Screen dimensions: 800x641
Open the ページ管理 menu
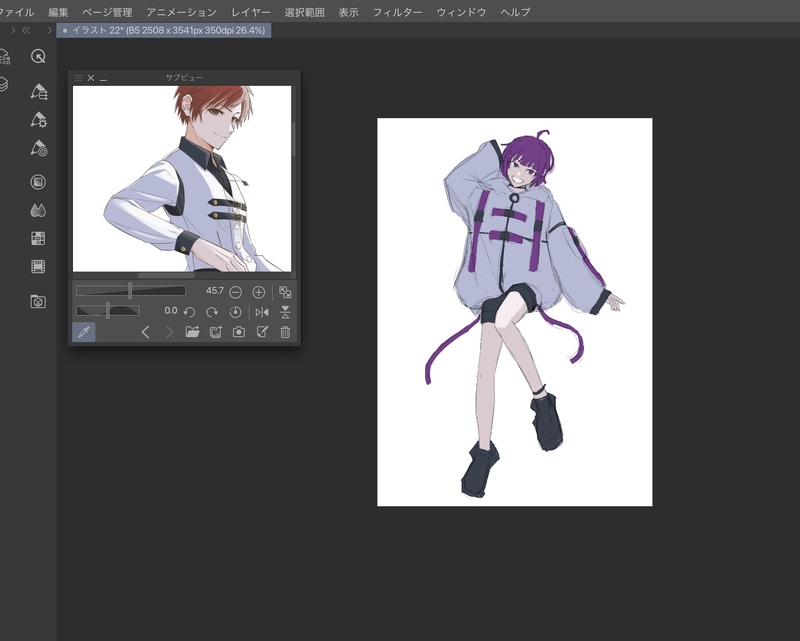(107, 12)
